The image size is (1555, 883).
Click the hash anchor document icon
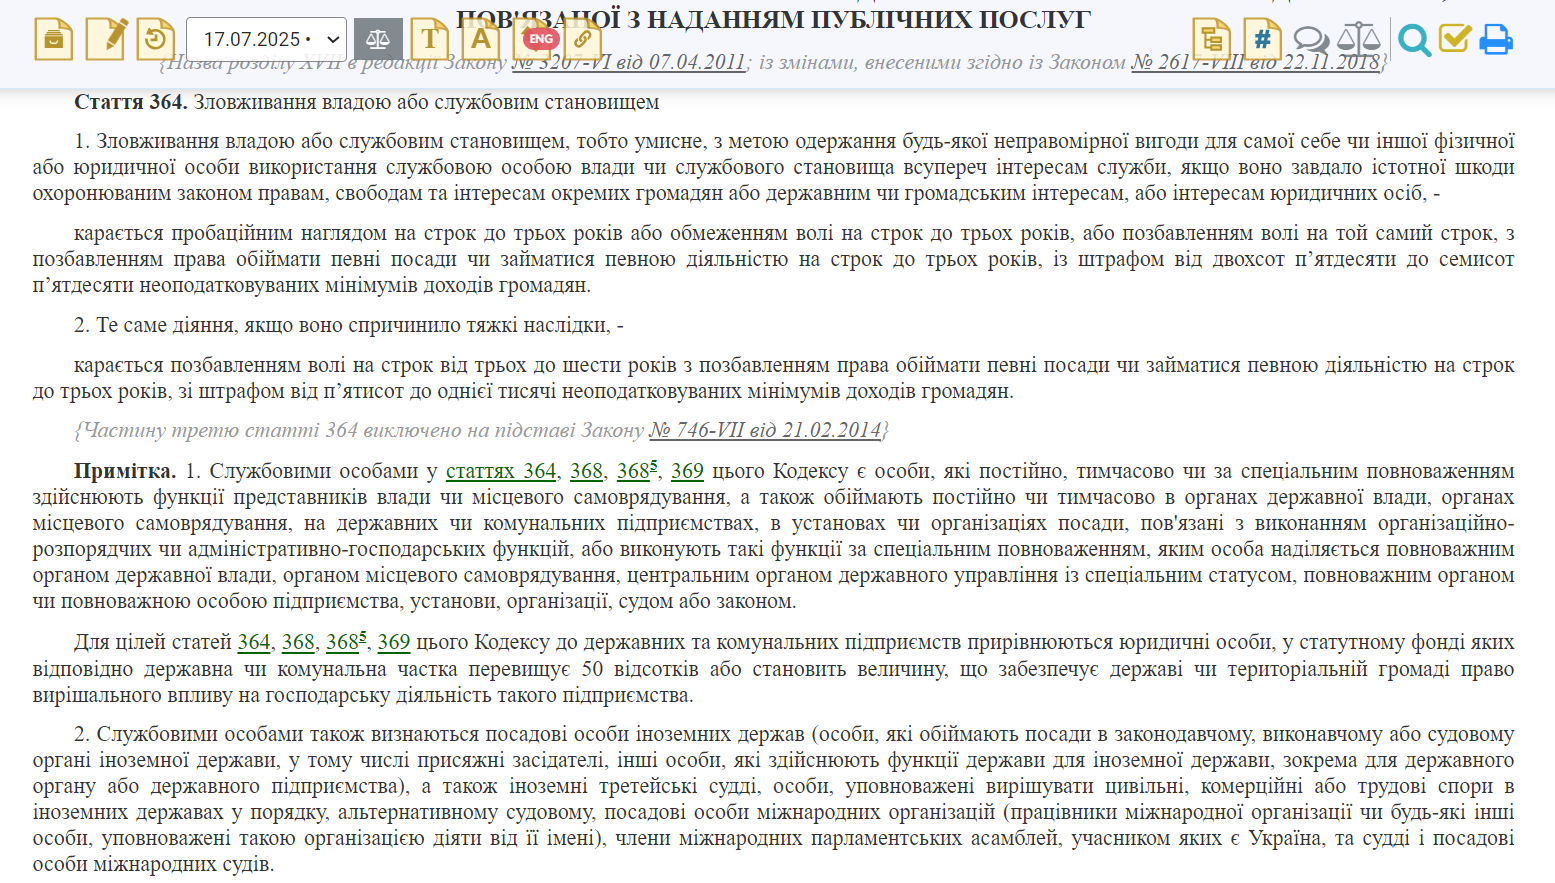(1262, 38)
